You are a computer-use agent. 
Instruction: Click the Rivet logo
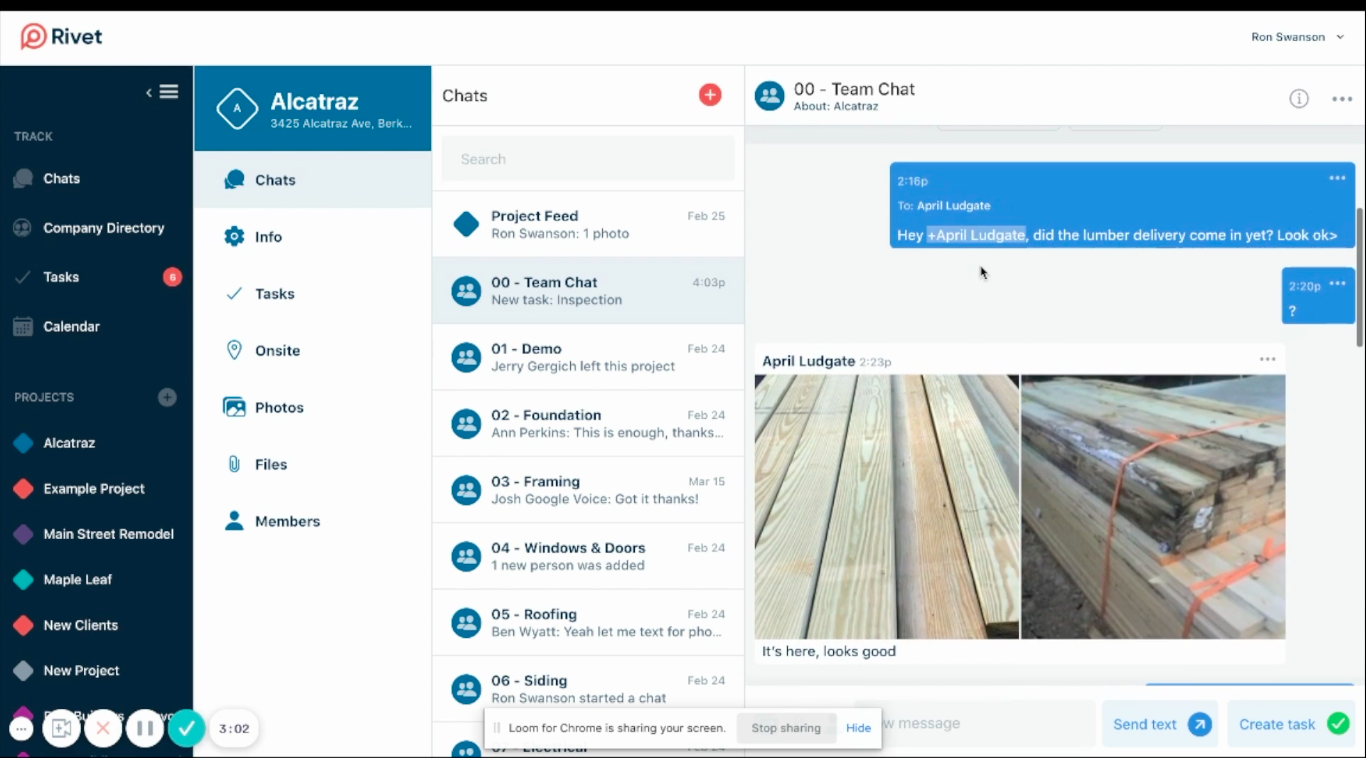pyautogui.click(x=62, y=37)
